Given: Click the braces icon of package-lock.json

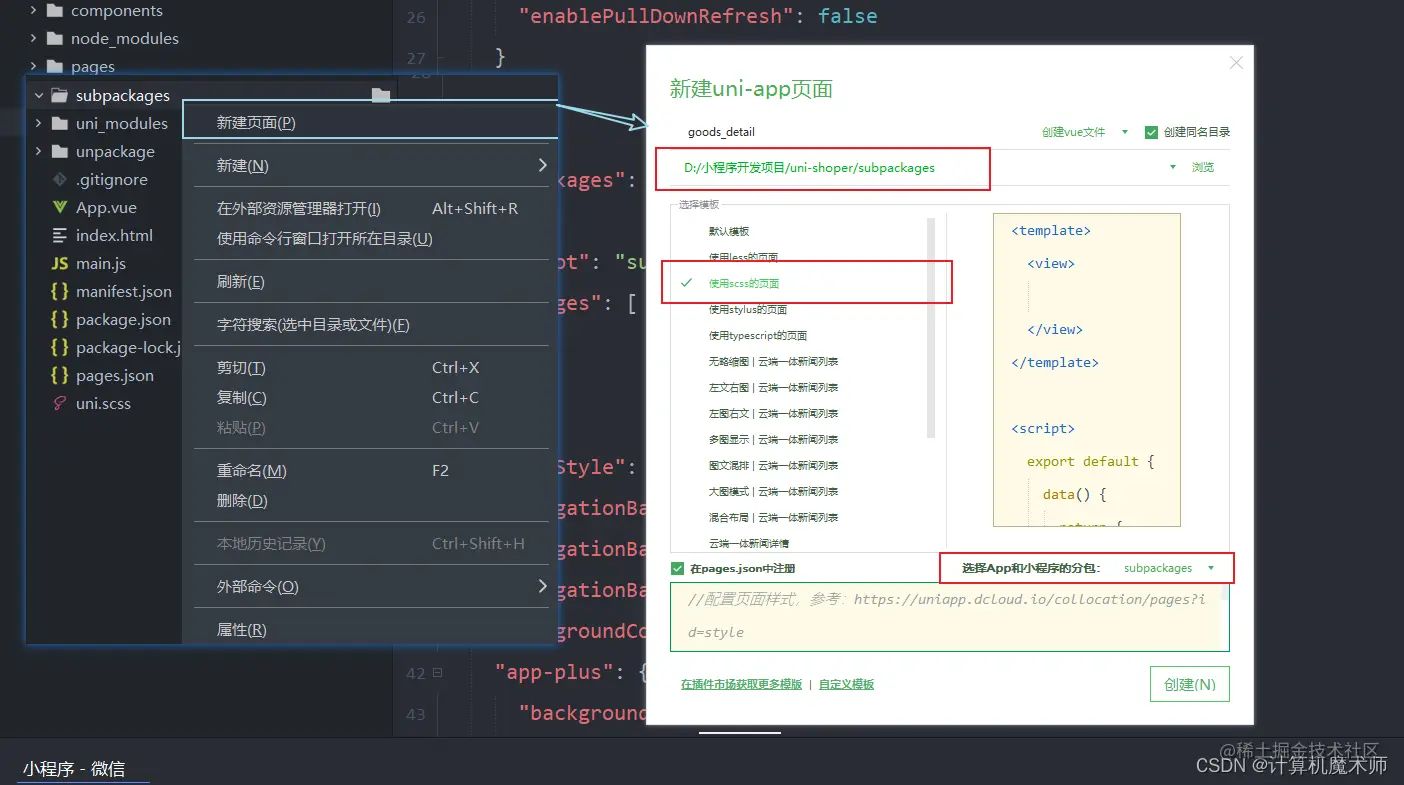Looking at the screenshot, I should coord(59,348).
